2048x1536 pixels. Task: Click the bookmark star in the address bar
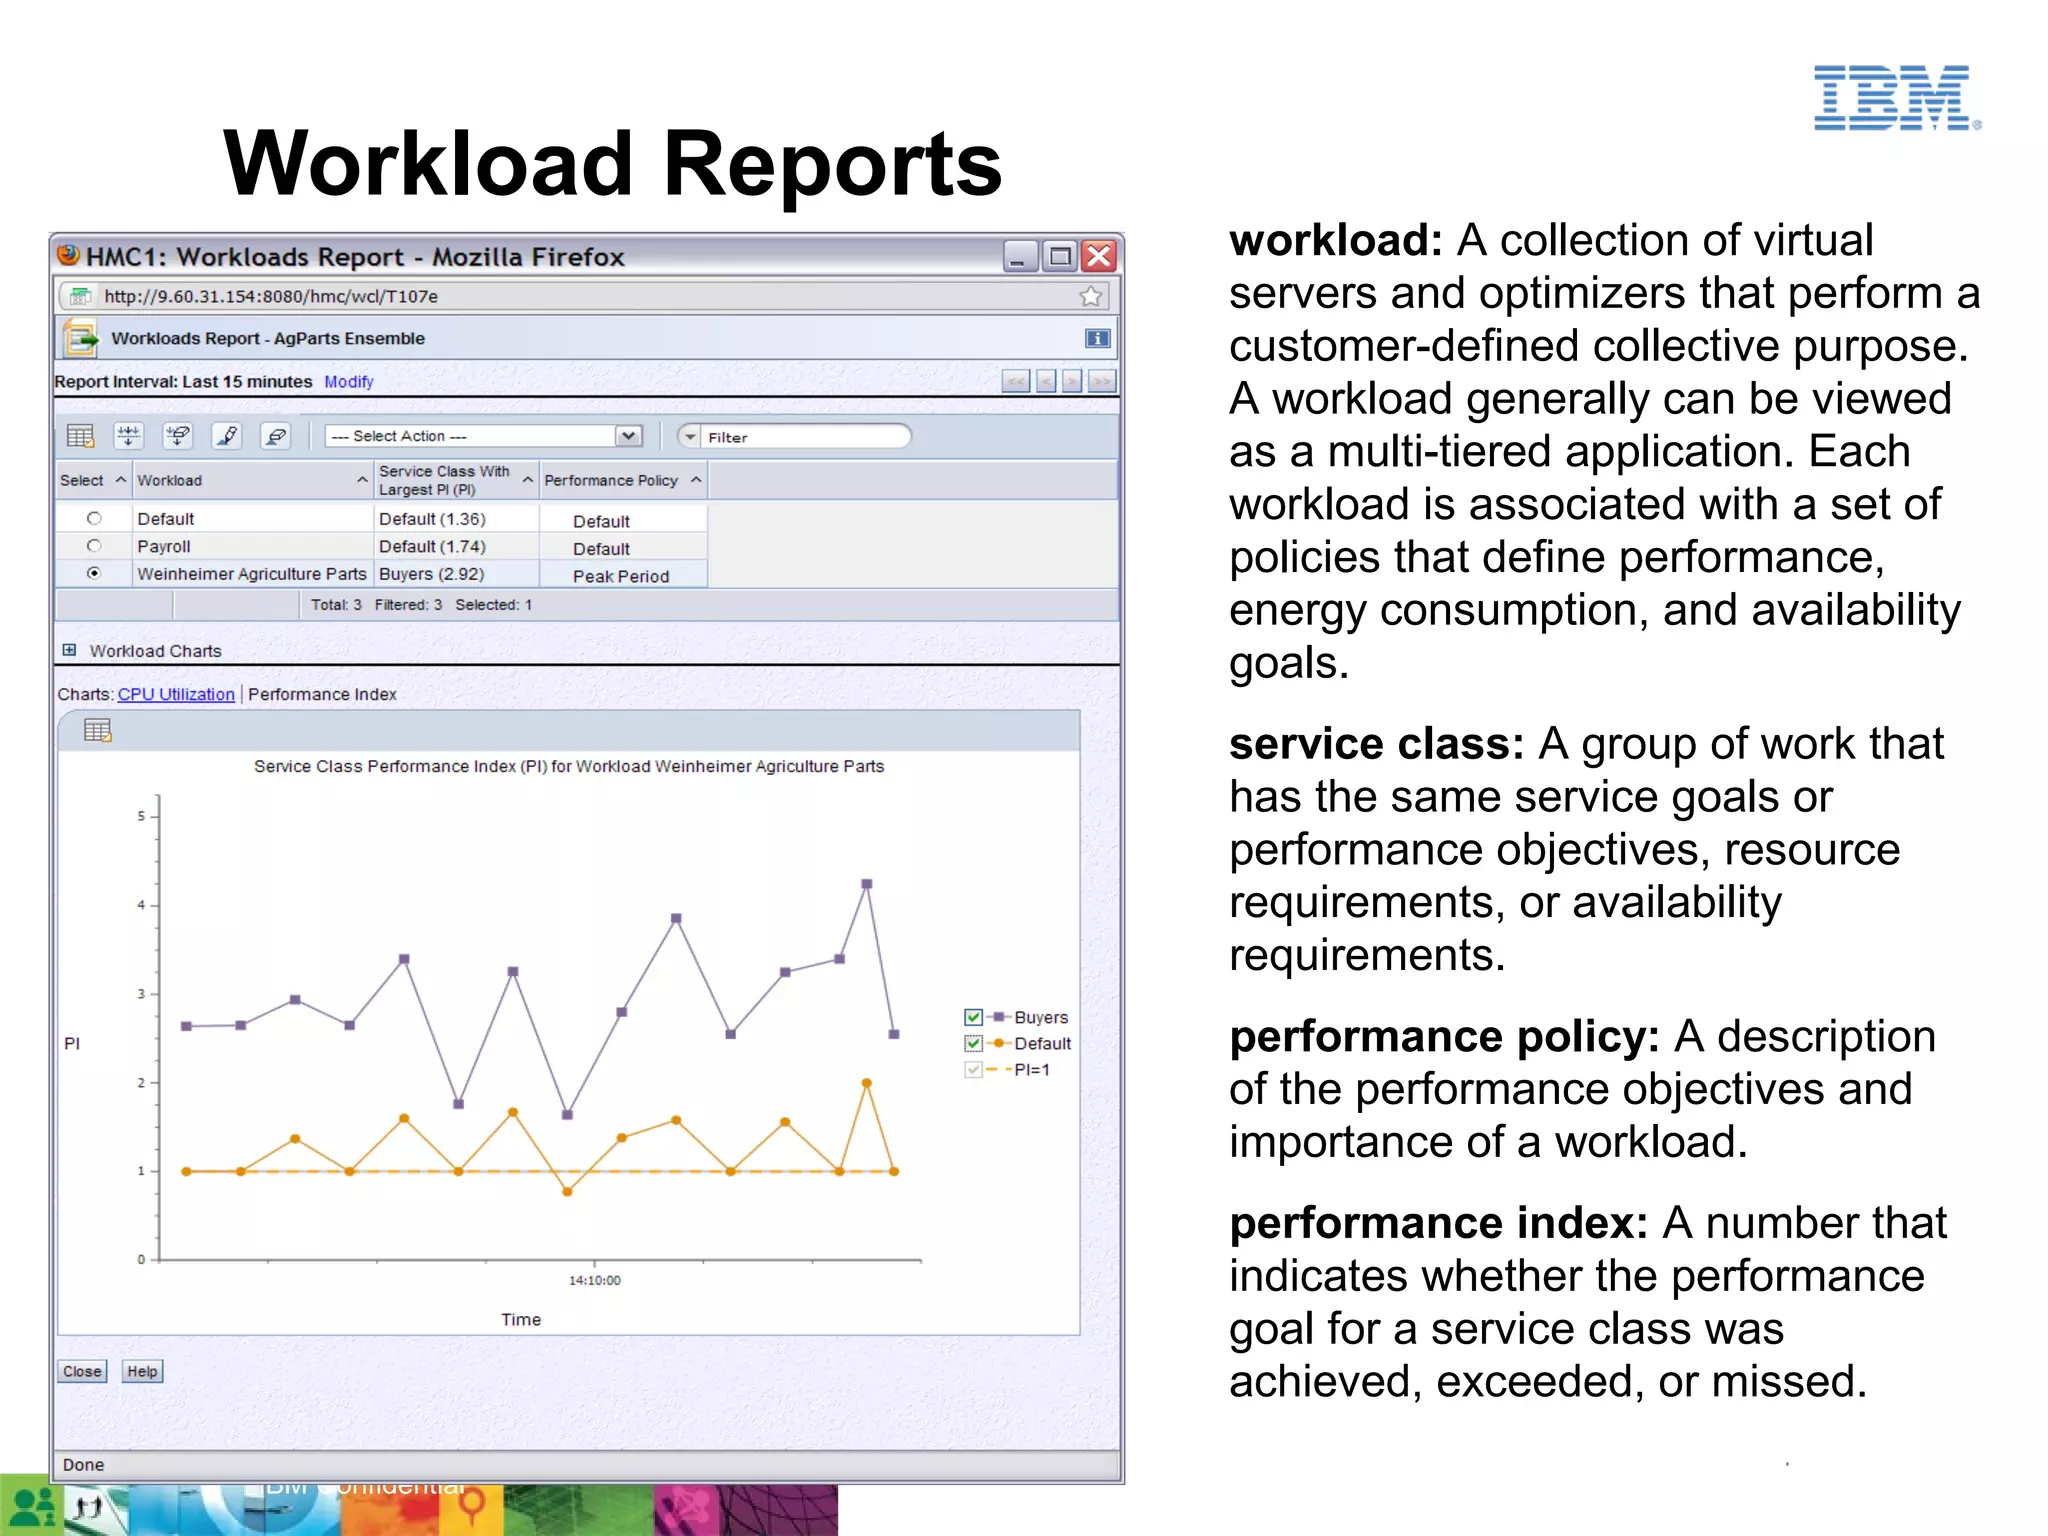1091,296
